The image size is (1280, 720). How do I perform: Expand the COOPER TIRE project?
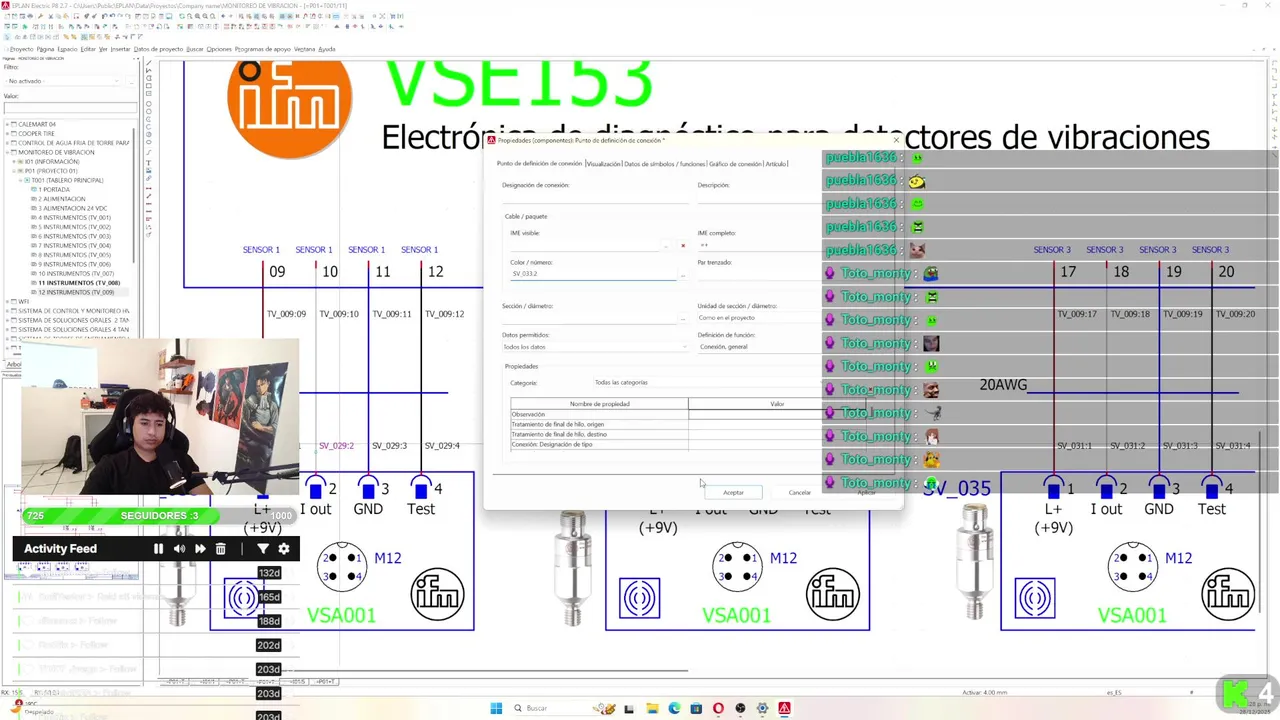pyautogui.click(x=7, y=134)
